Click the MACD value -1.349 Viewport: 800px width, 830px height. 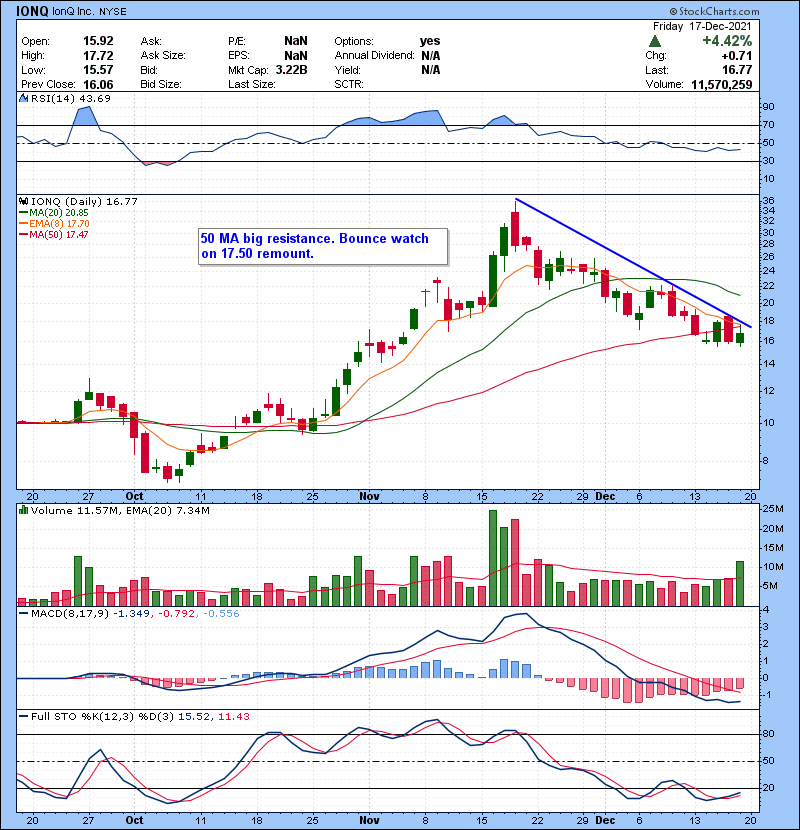(131, 614)
